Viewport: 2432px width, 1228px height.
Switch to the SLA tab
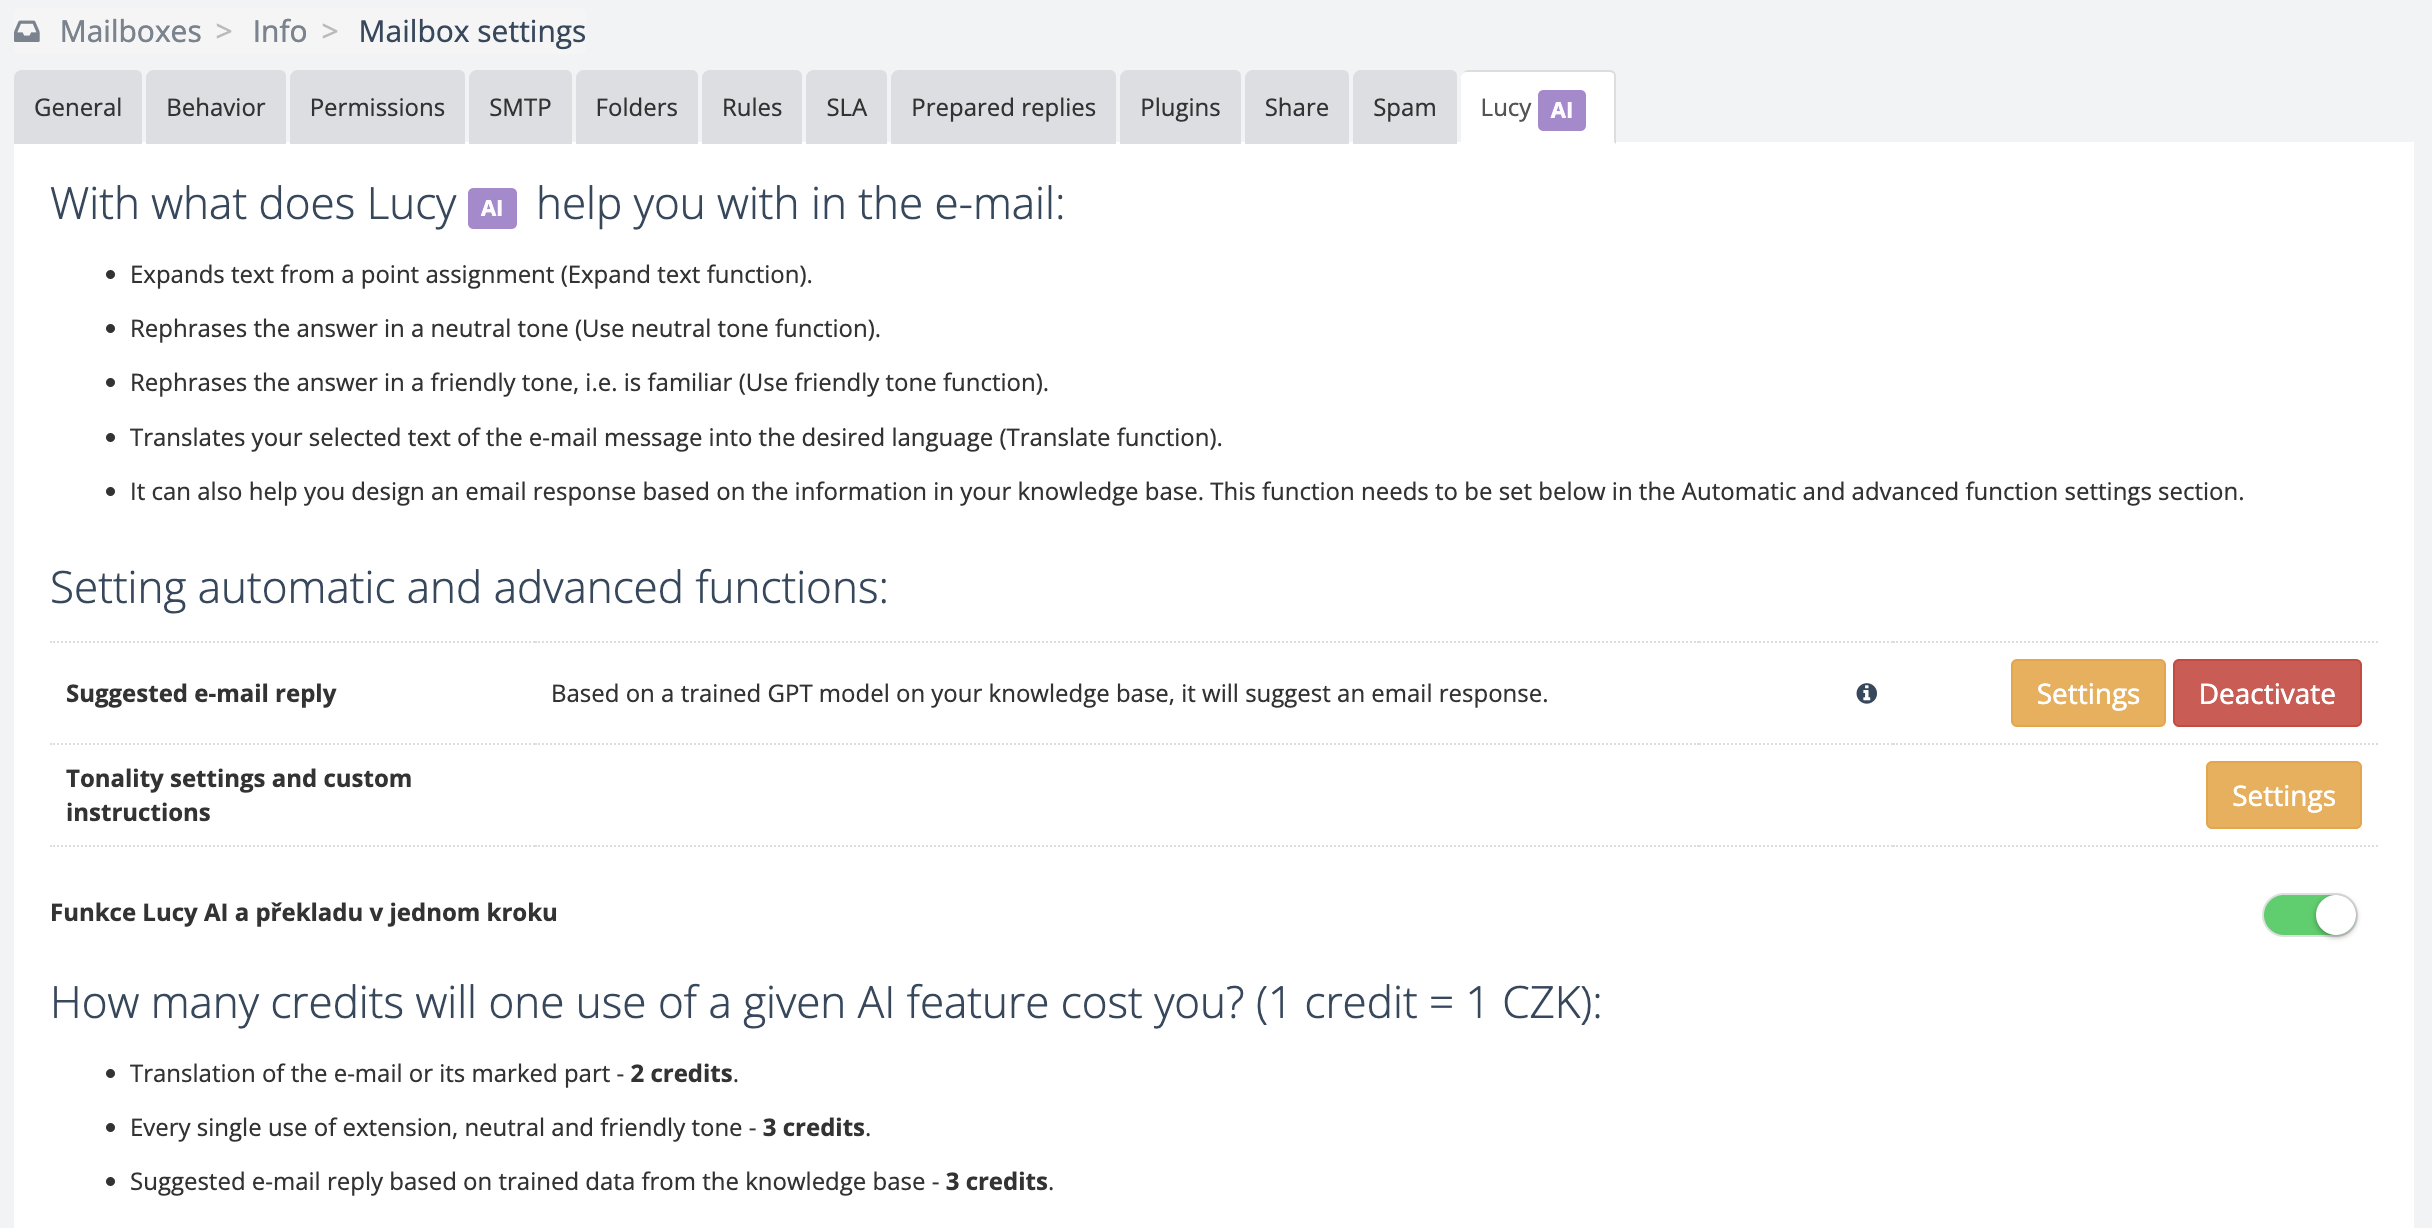846,107
